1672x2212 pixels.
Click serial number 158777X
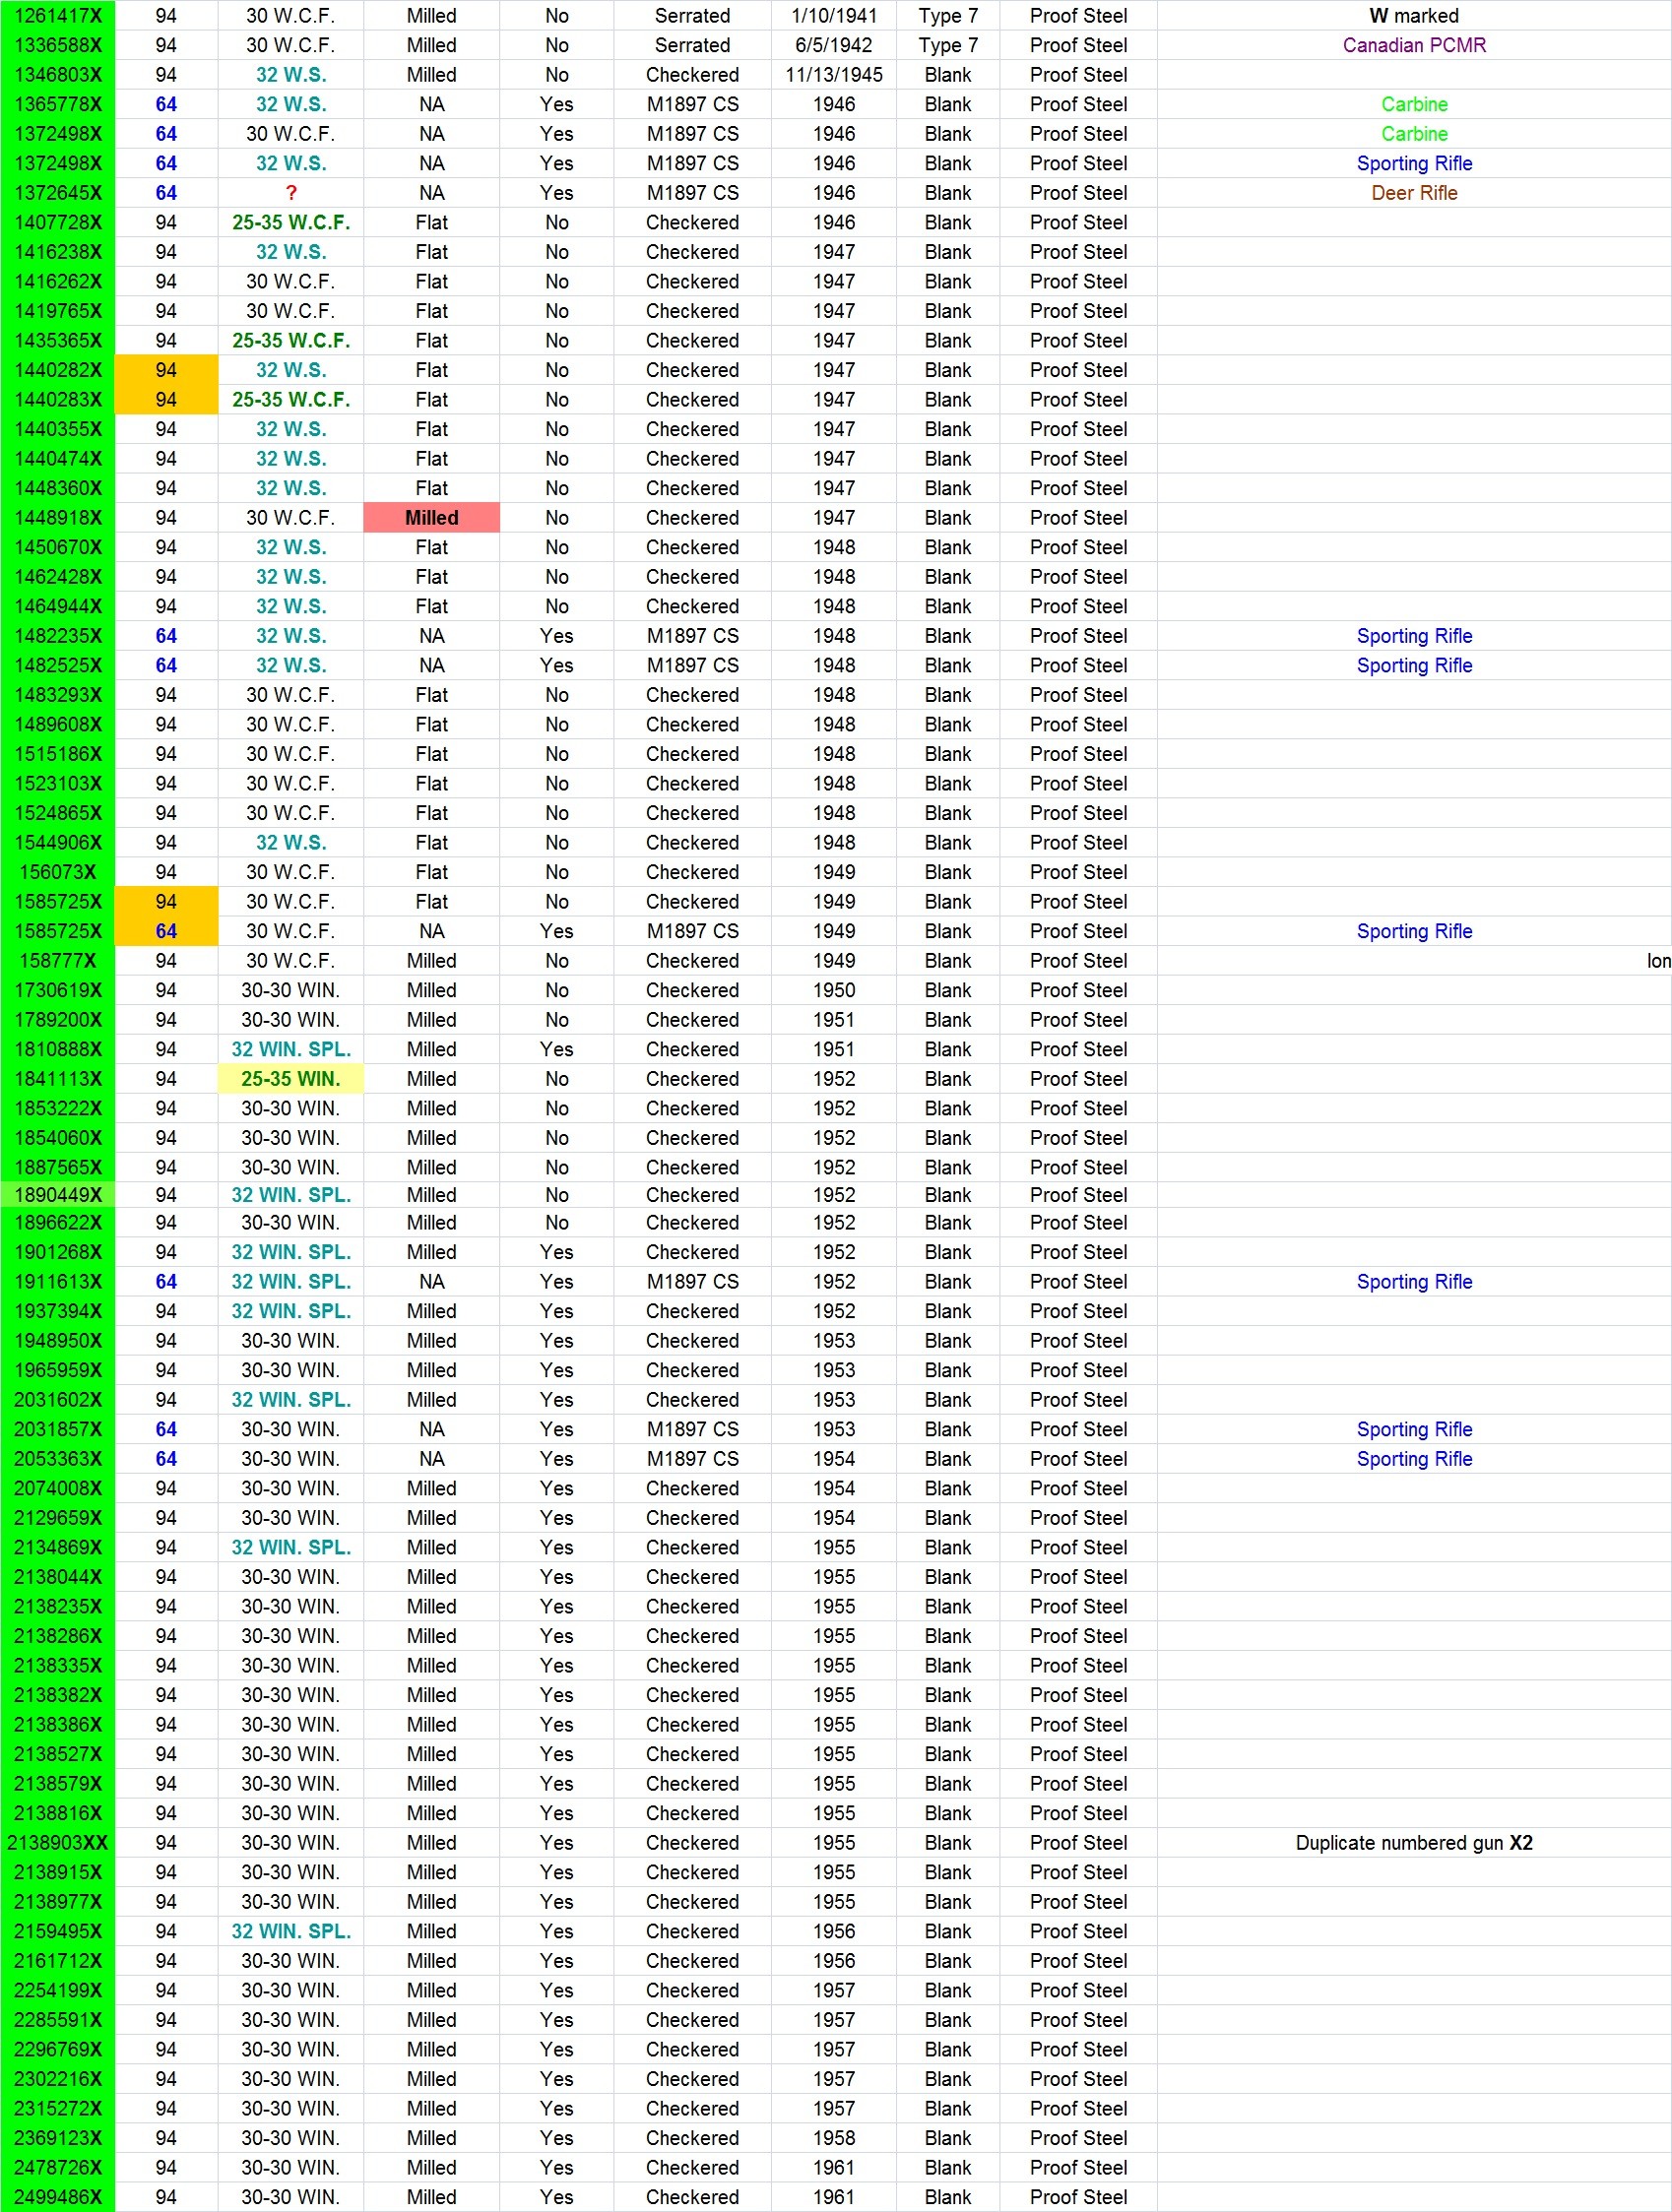point(58,961)
